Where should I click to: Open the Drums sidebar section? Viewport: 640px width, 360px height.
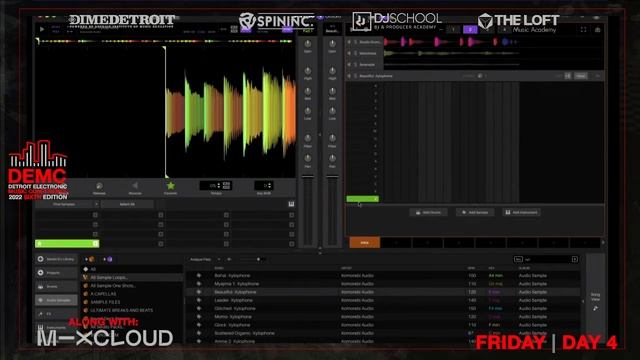[56, 287]
